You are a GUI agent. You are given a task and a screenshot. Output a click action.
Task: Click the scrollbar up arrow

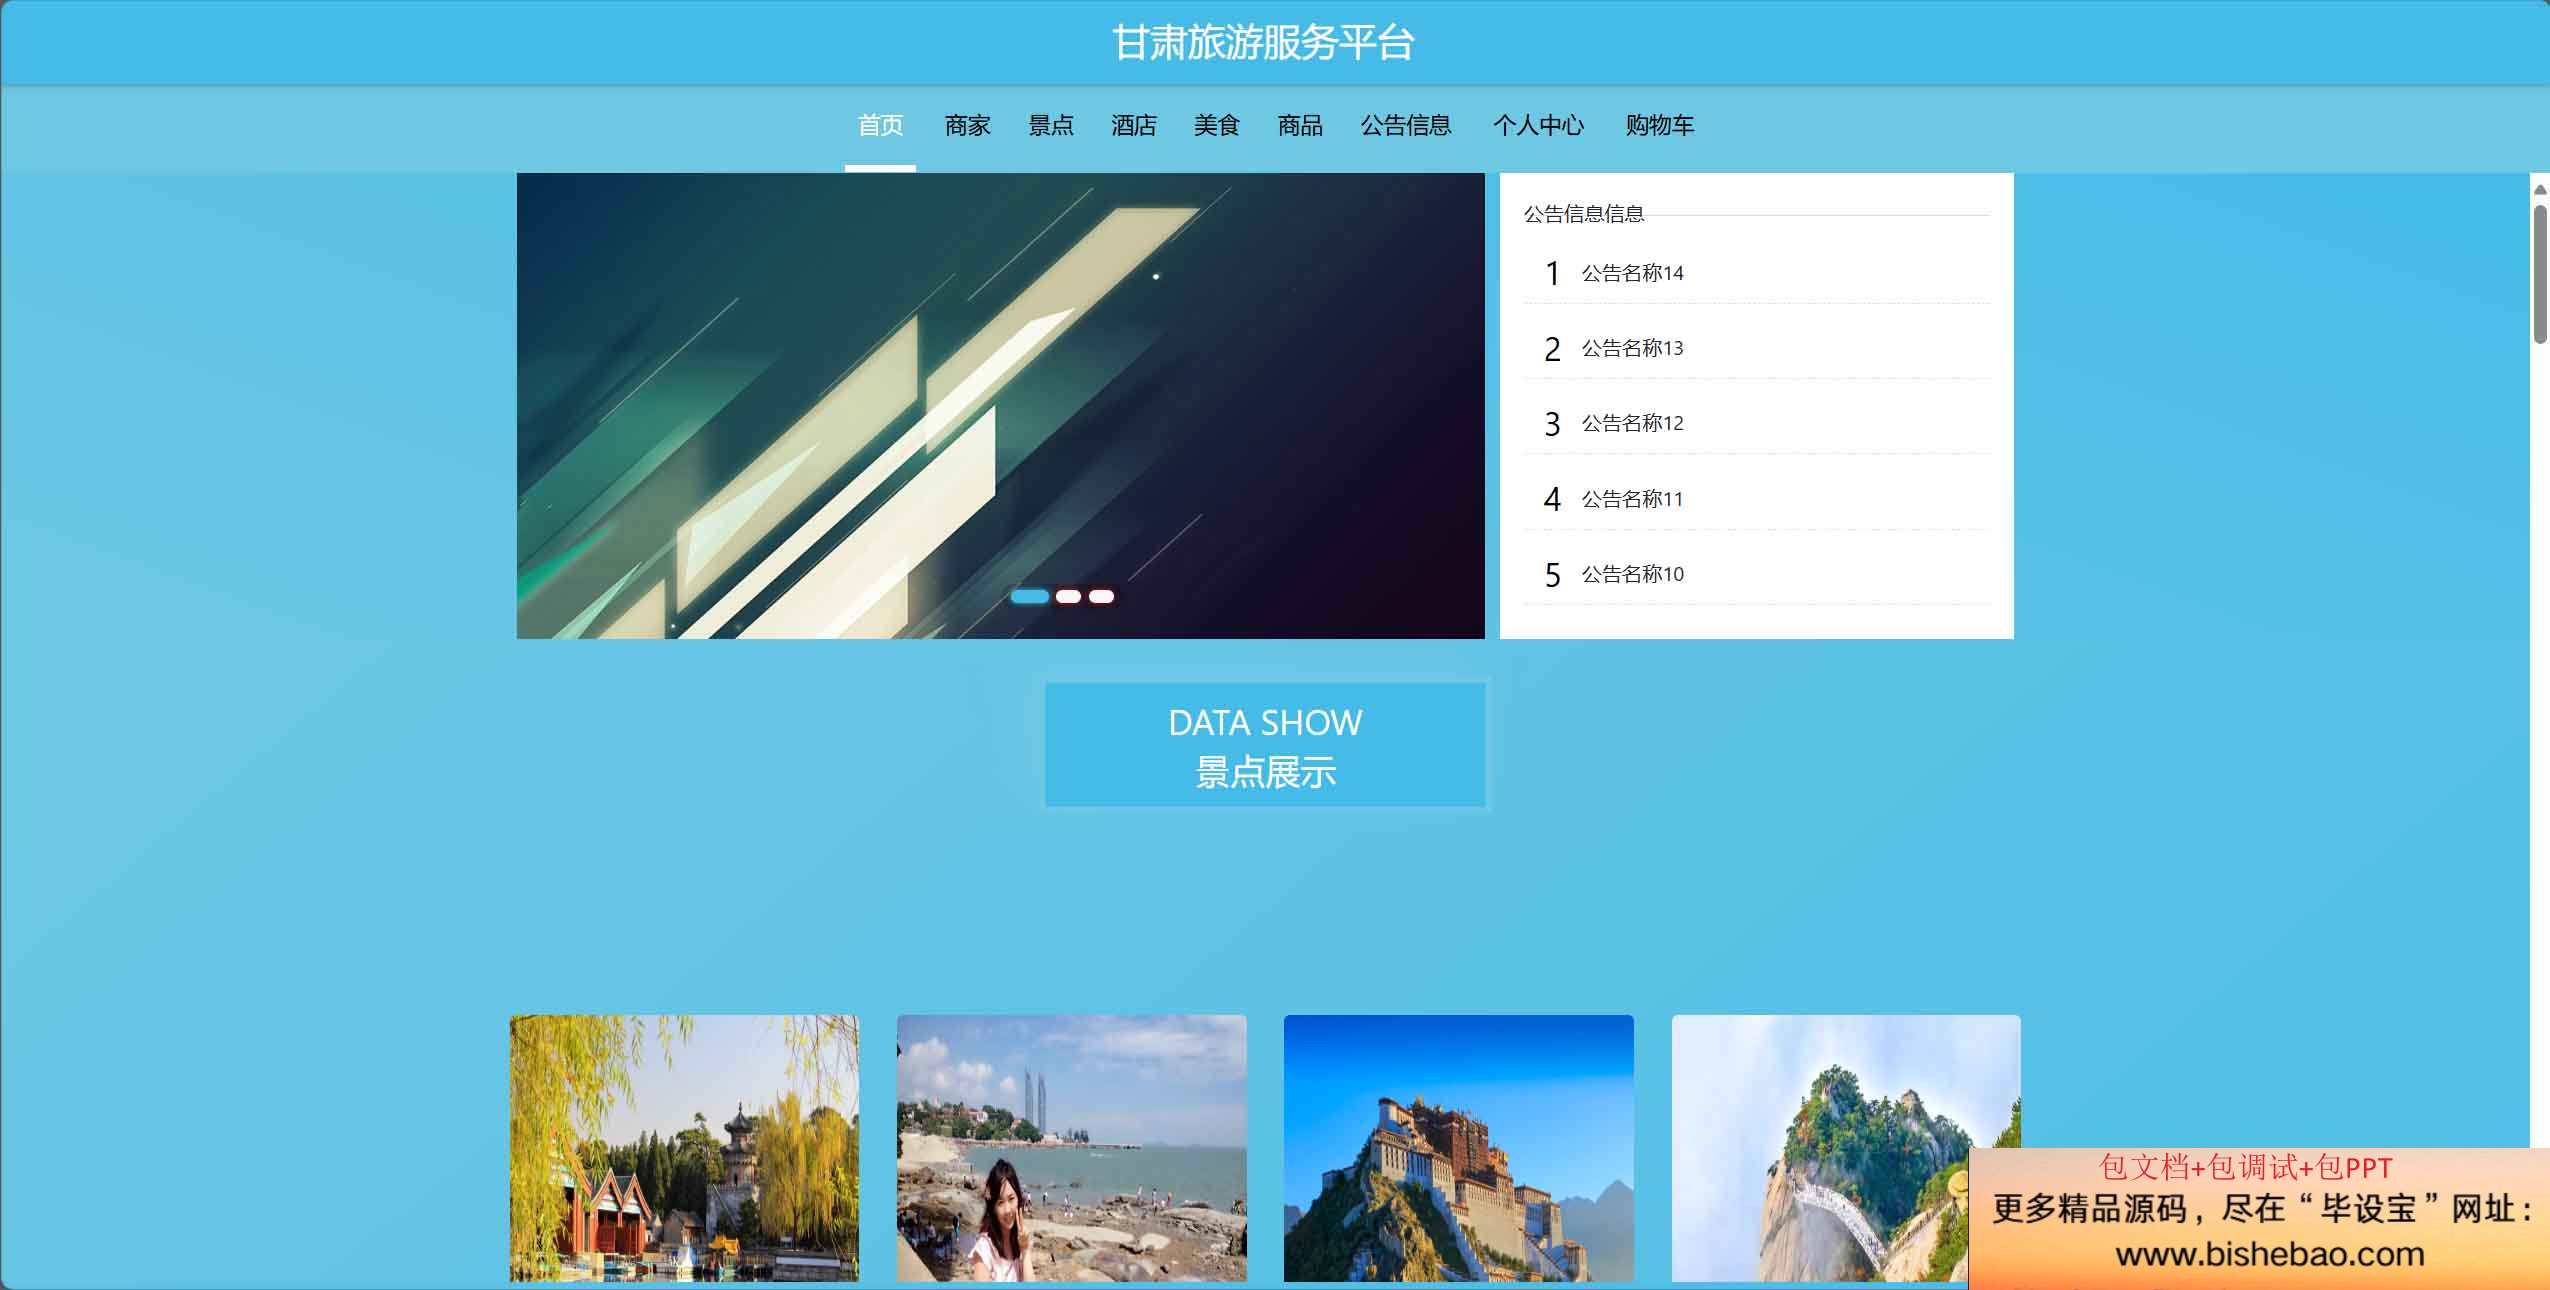pyautogui.click(x=2540, y=189)
